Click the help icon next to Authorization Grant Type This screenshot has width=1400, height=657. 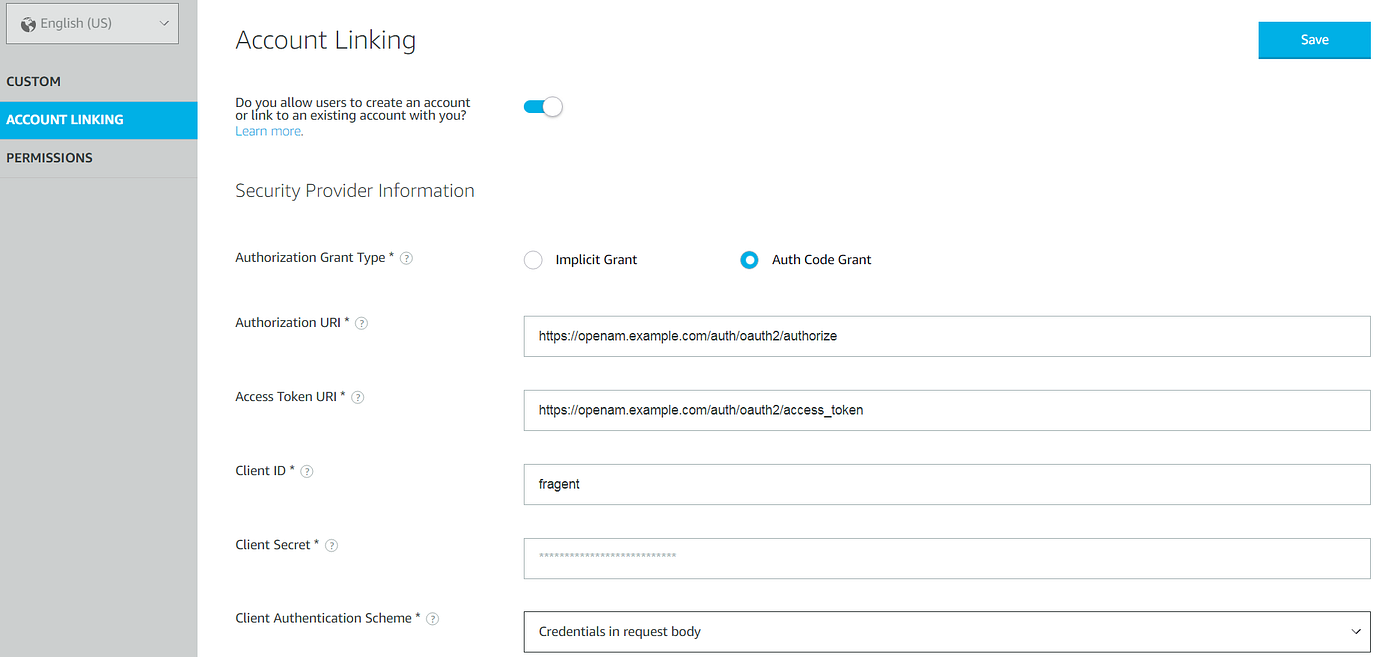click(406, 257)
